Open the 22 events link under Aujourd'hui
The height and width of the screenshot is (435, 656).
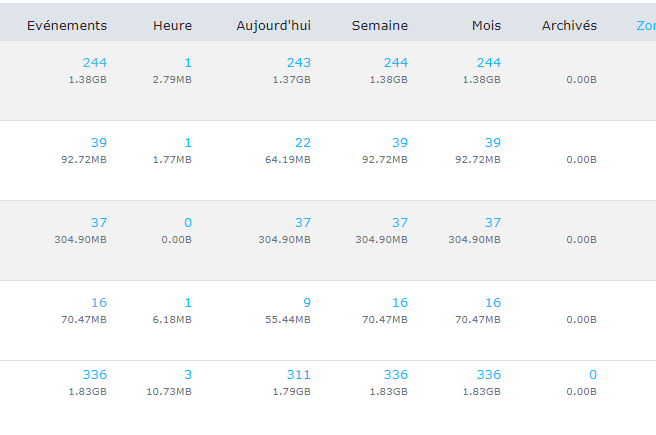pos(303,143)
